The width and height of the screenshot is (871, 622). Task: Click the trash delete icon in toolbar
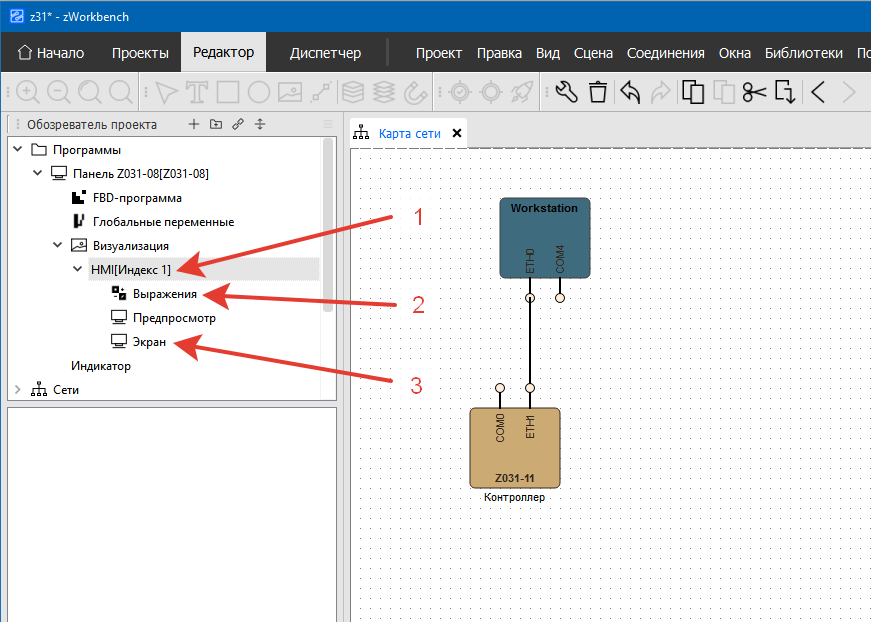[x=598, y=93]
